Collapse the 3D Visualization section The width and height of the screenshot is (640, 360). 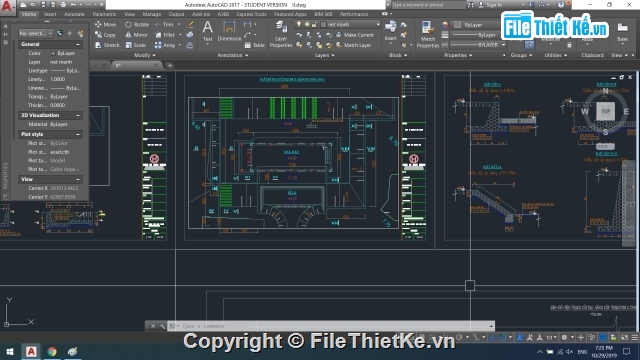(78, 115)
